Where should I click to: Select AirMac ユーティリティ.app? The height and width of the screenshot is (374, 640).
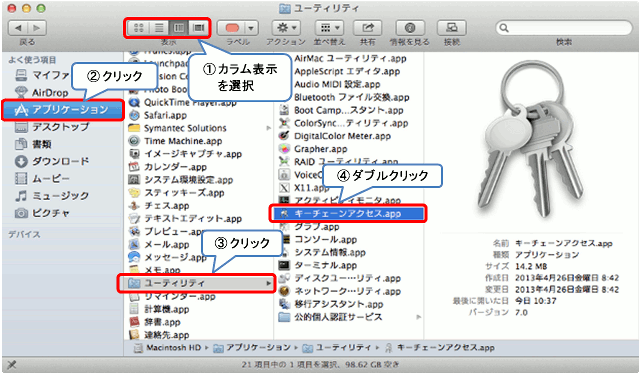click(x=350, y=58)
